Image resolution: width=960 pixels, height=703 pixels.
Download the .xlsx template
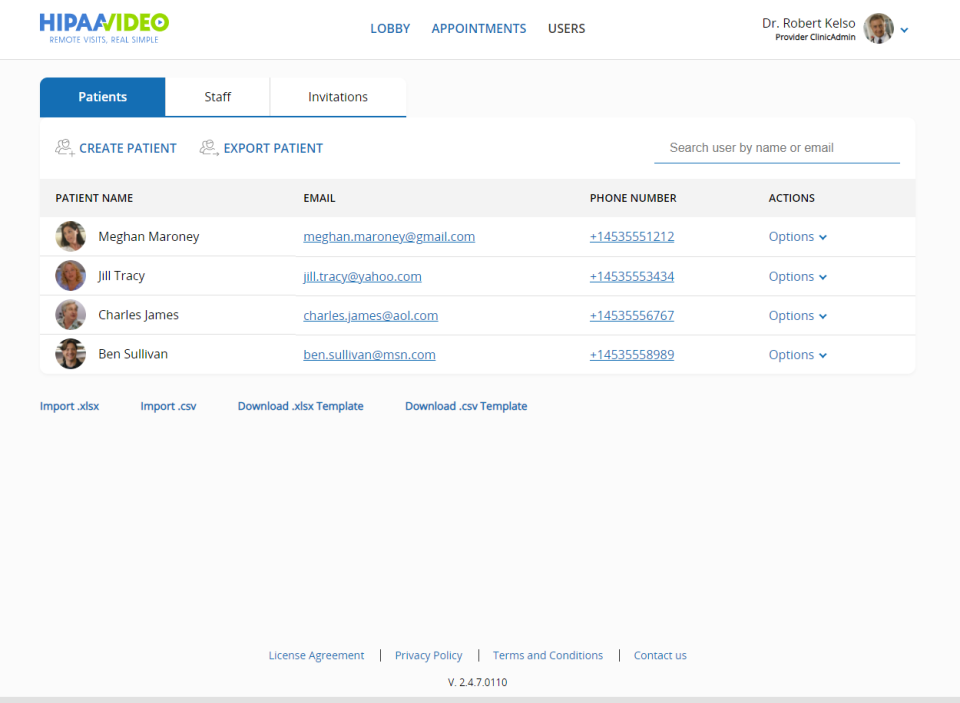pos(301,406)
